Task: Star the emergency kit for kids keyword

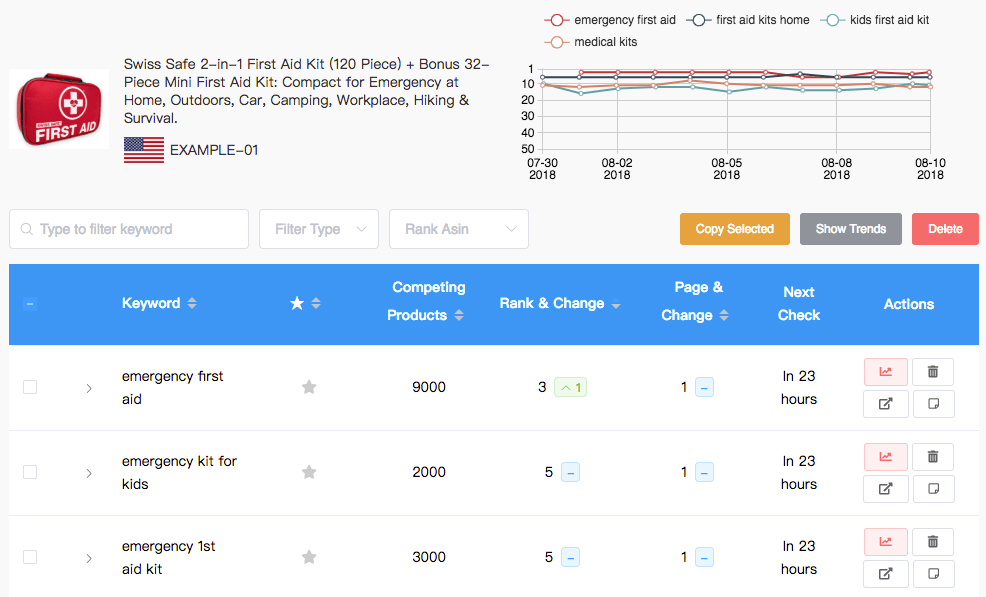Action: click(309, 472)
